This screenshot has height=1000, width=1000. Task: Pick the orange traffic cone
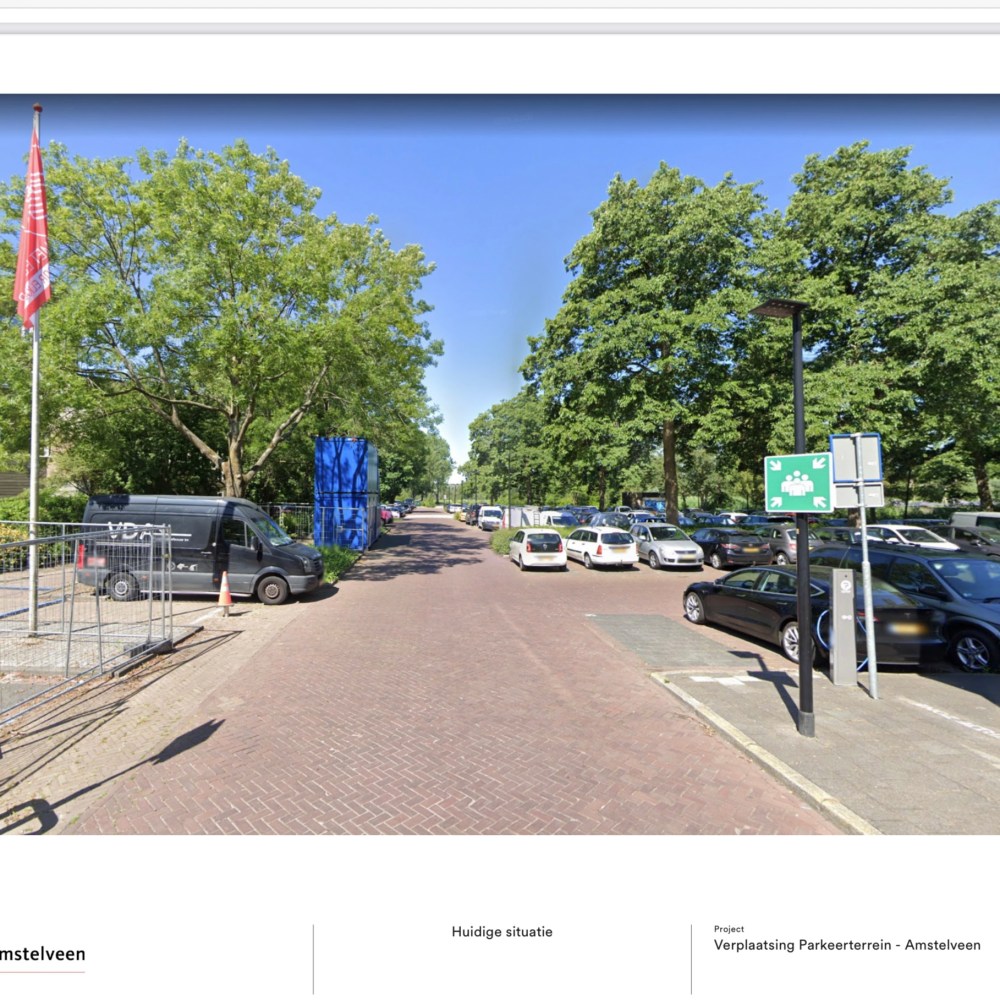[225, 592]
